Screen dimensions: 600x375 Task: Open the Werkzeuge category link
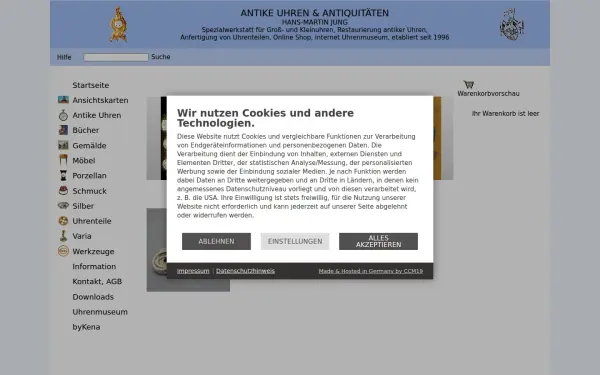(x=93, y=251)
